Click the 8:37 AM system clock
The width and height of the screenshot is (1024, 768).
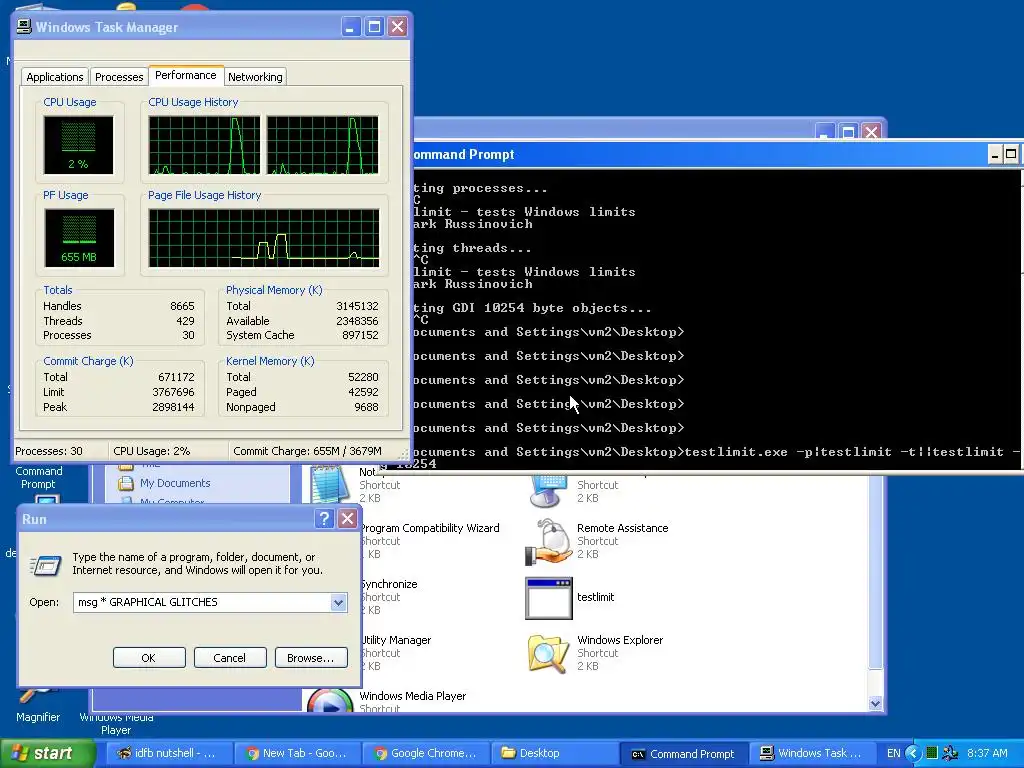pos(987,754)
